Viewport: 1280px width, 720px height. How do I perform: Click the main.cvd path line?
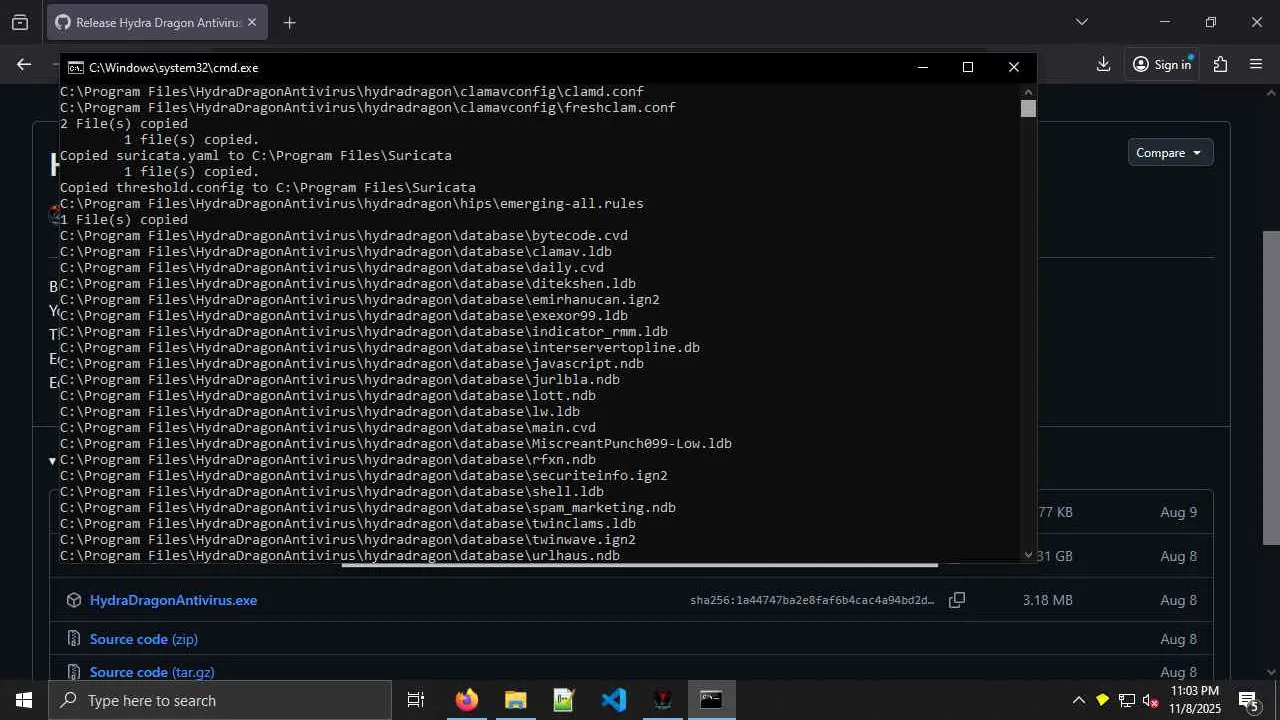327,428
